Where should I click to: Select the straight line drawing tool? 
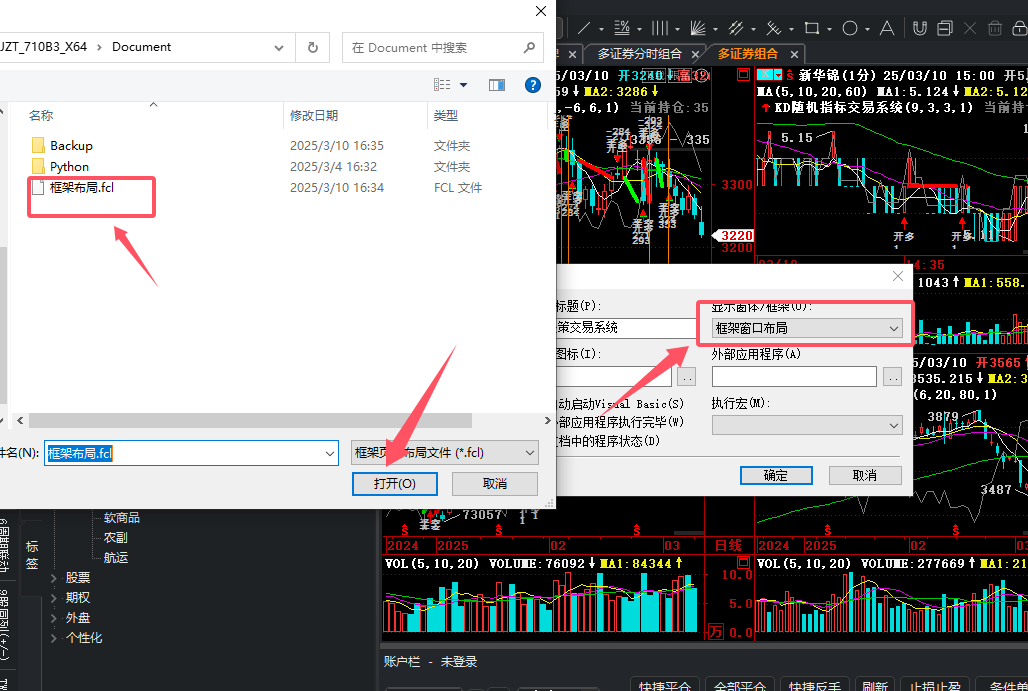click(584, 28)
